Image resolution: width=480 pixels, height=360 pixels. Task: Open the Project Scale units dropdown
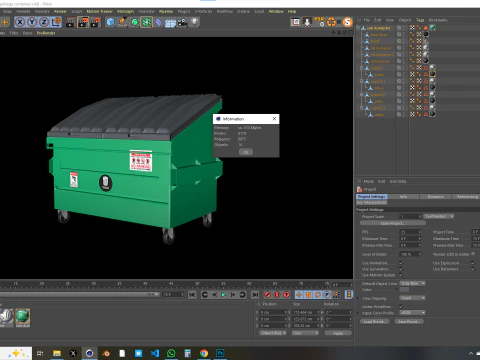[x=439, y=216]
